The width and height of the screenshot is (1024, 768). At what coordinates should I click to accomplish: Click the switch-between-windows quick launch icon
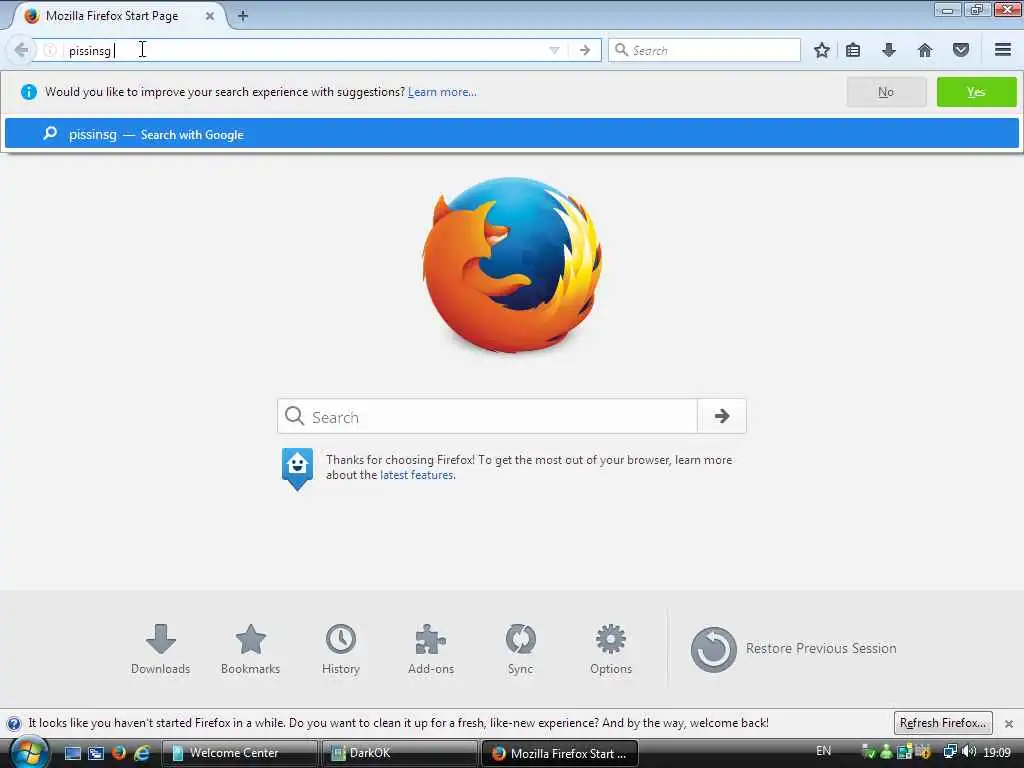(x=96, y=753)
